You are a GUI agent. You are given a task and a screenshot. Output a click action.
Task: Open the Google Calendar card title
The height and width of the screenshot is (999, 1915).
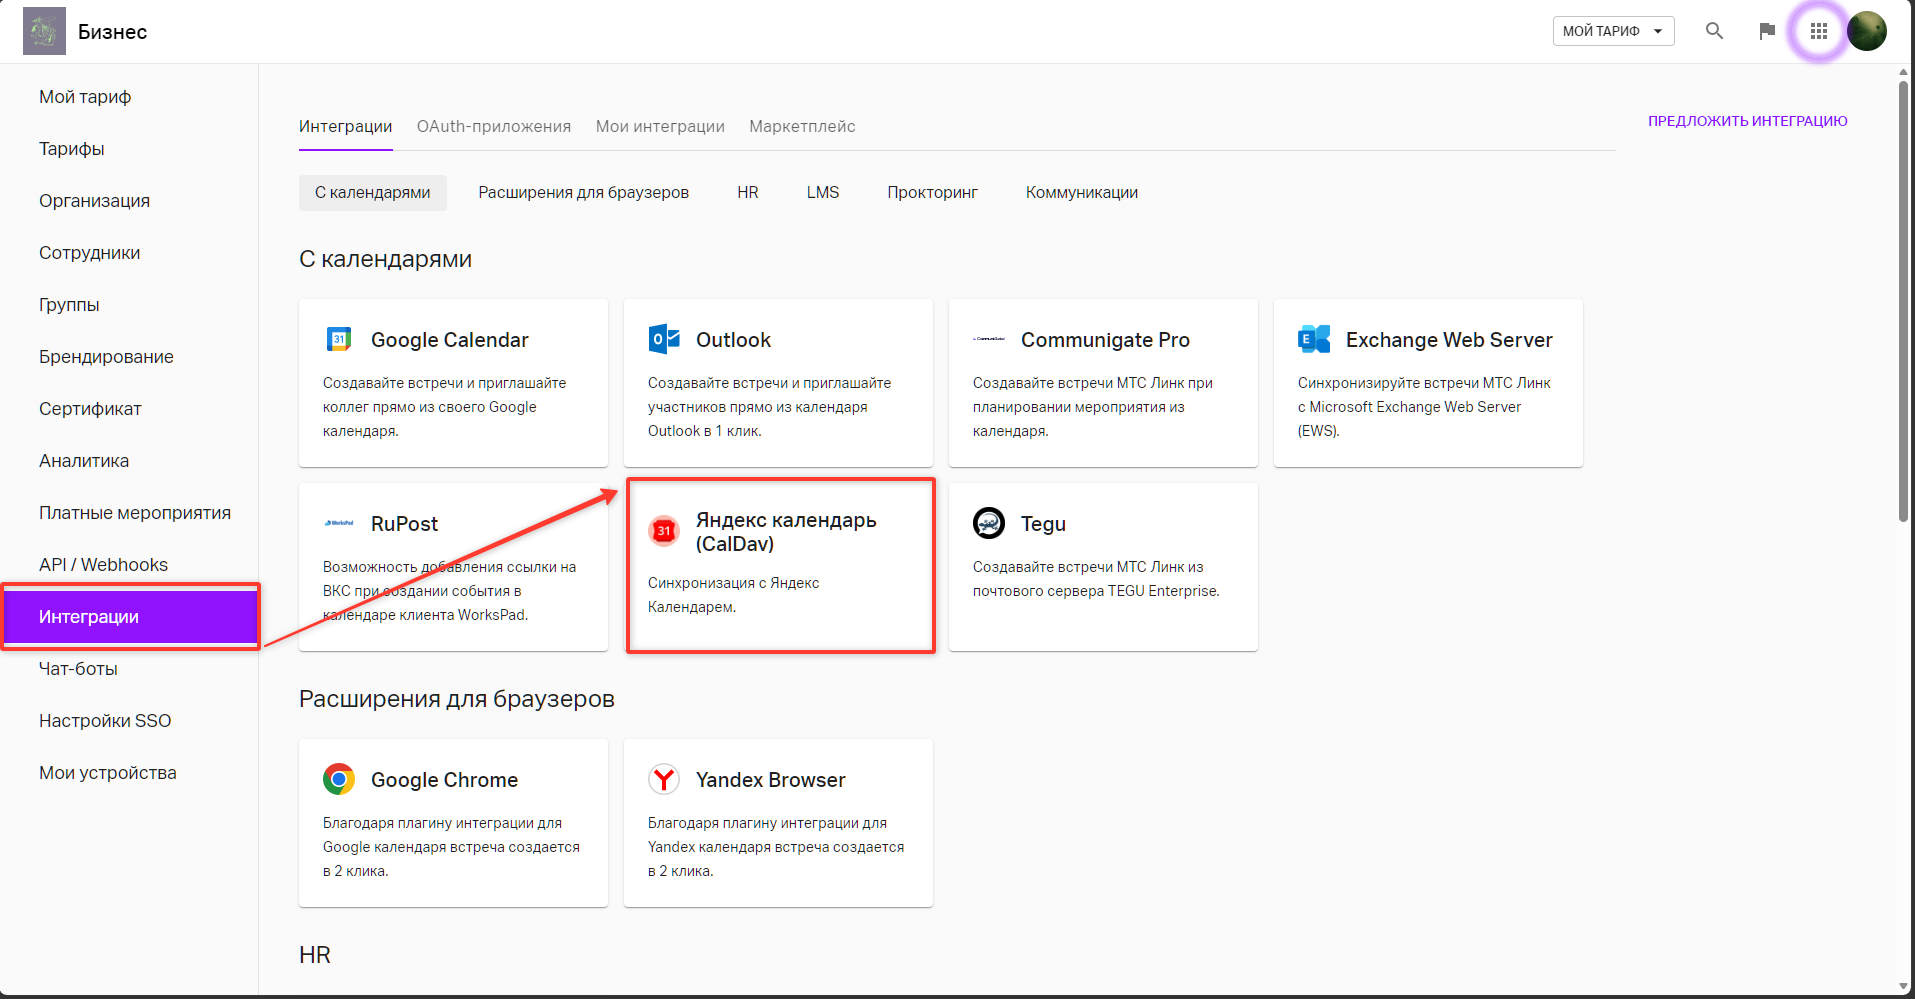click(450, 340)
